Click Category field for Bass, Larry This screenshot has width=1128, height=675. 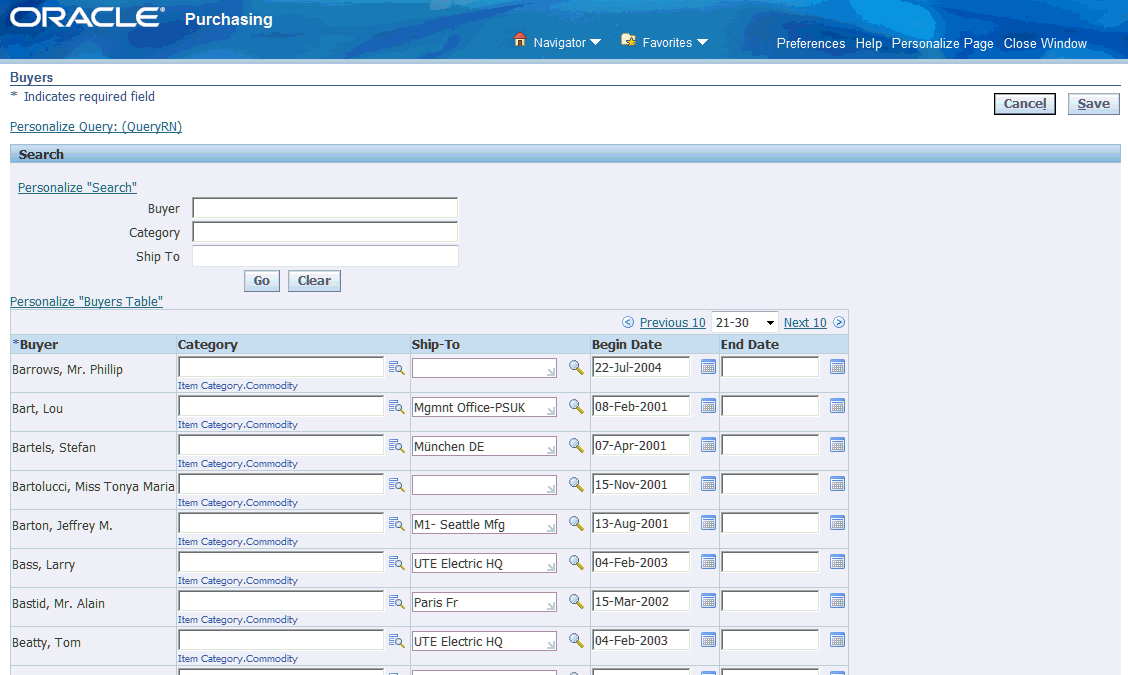[x=281, y=562]
